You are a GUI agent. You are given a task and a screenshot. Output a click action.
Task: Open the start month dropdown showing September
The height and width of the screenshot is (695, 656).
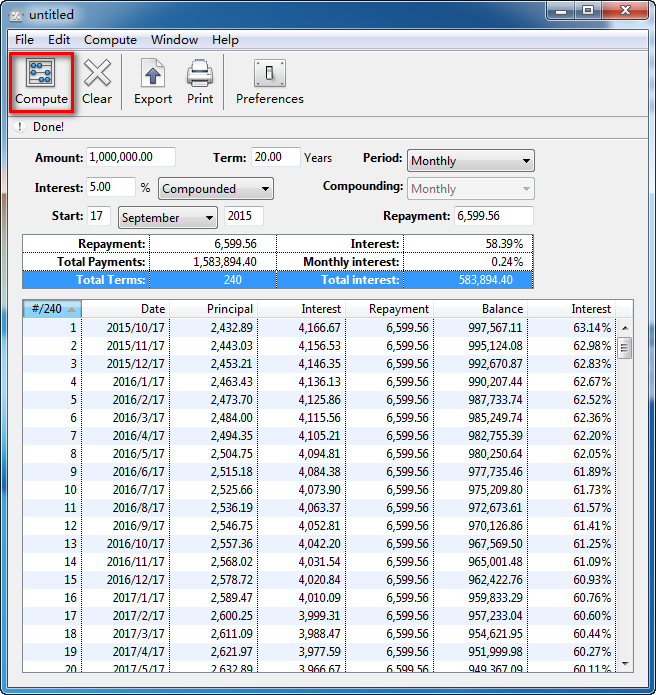point(167,217)
